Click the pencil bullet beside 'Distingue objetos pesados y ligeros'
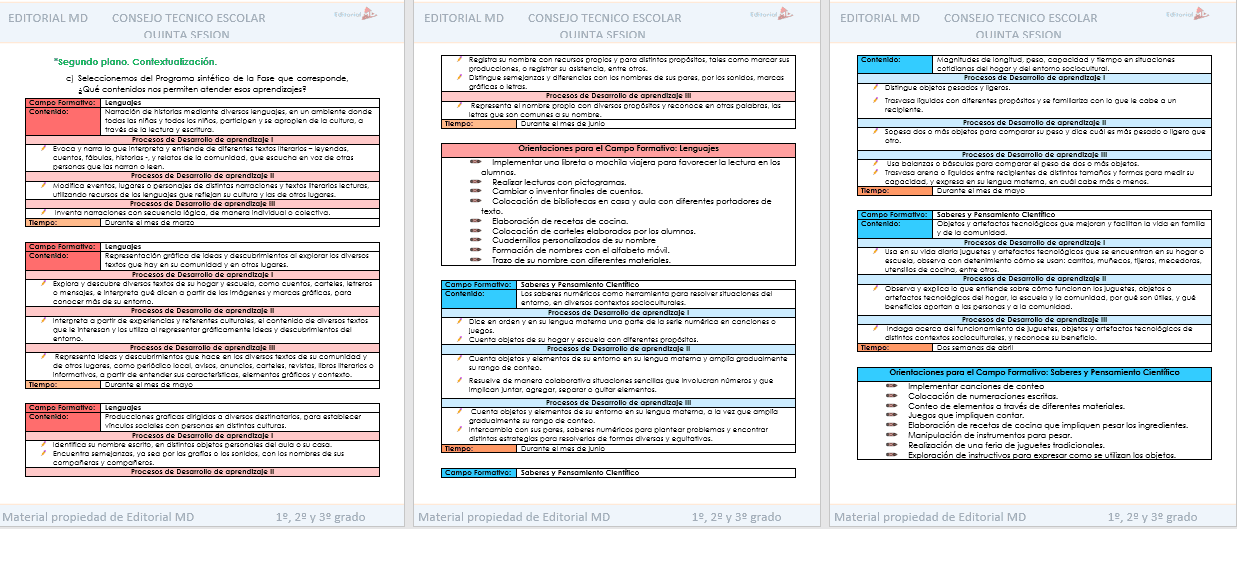This screenshot has height=563, width=1237. pyautogui.click(x=876, y=88)
